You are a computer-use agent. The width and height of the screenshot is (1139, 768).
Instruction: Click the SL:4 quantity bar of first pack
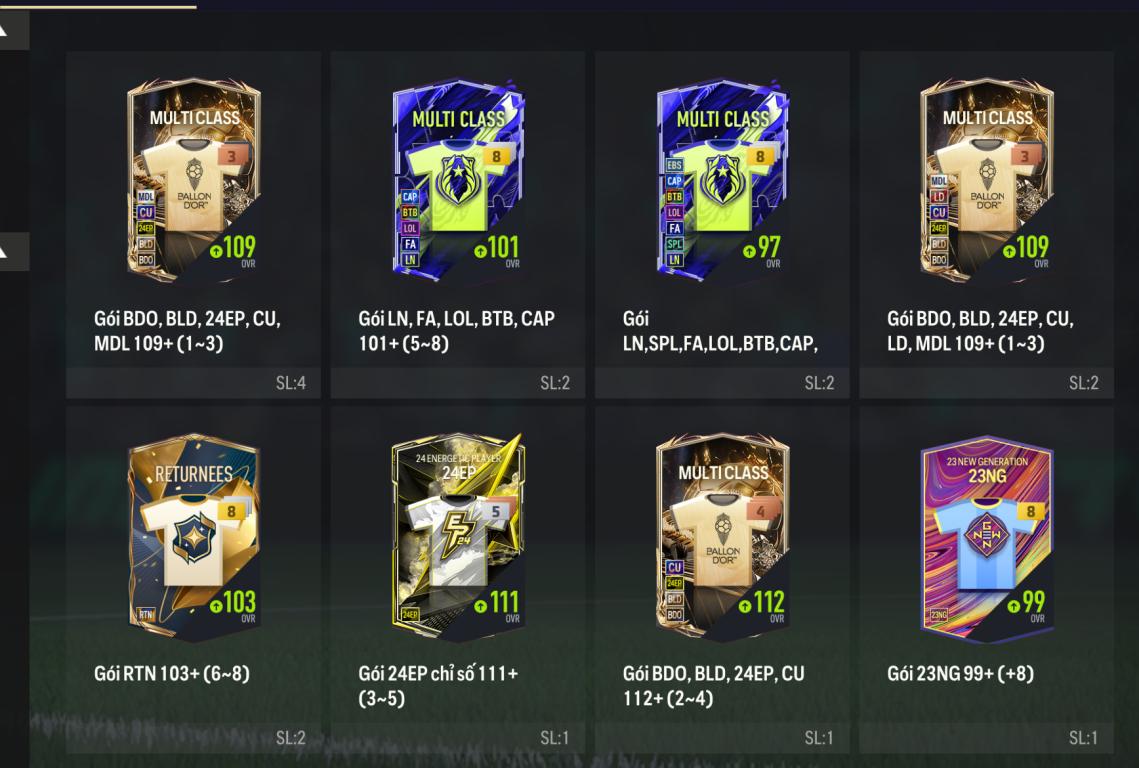193,383
